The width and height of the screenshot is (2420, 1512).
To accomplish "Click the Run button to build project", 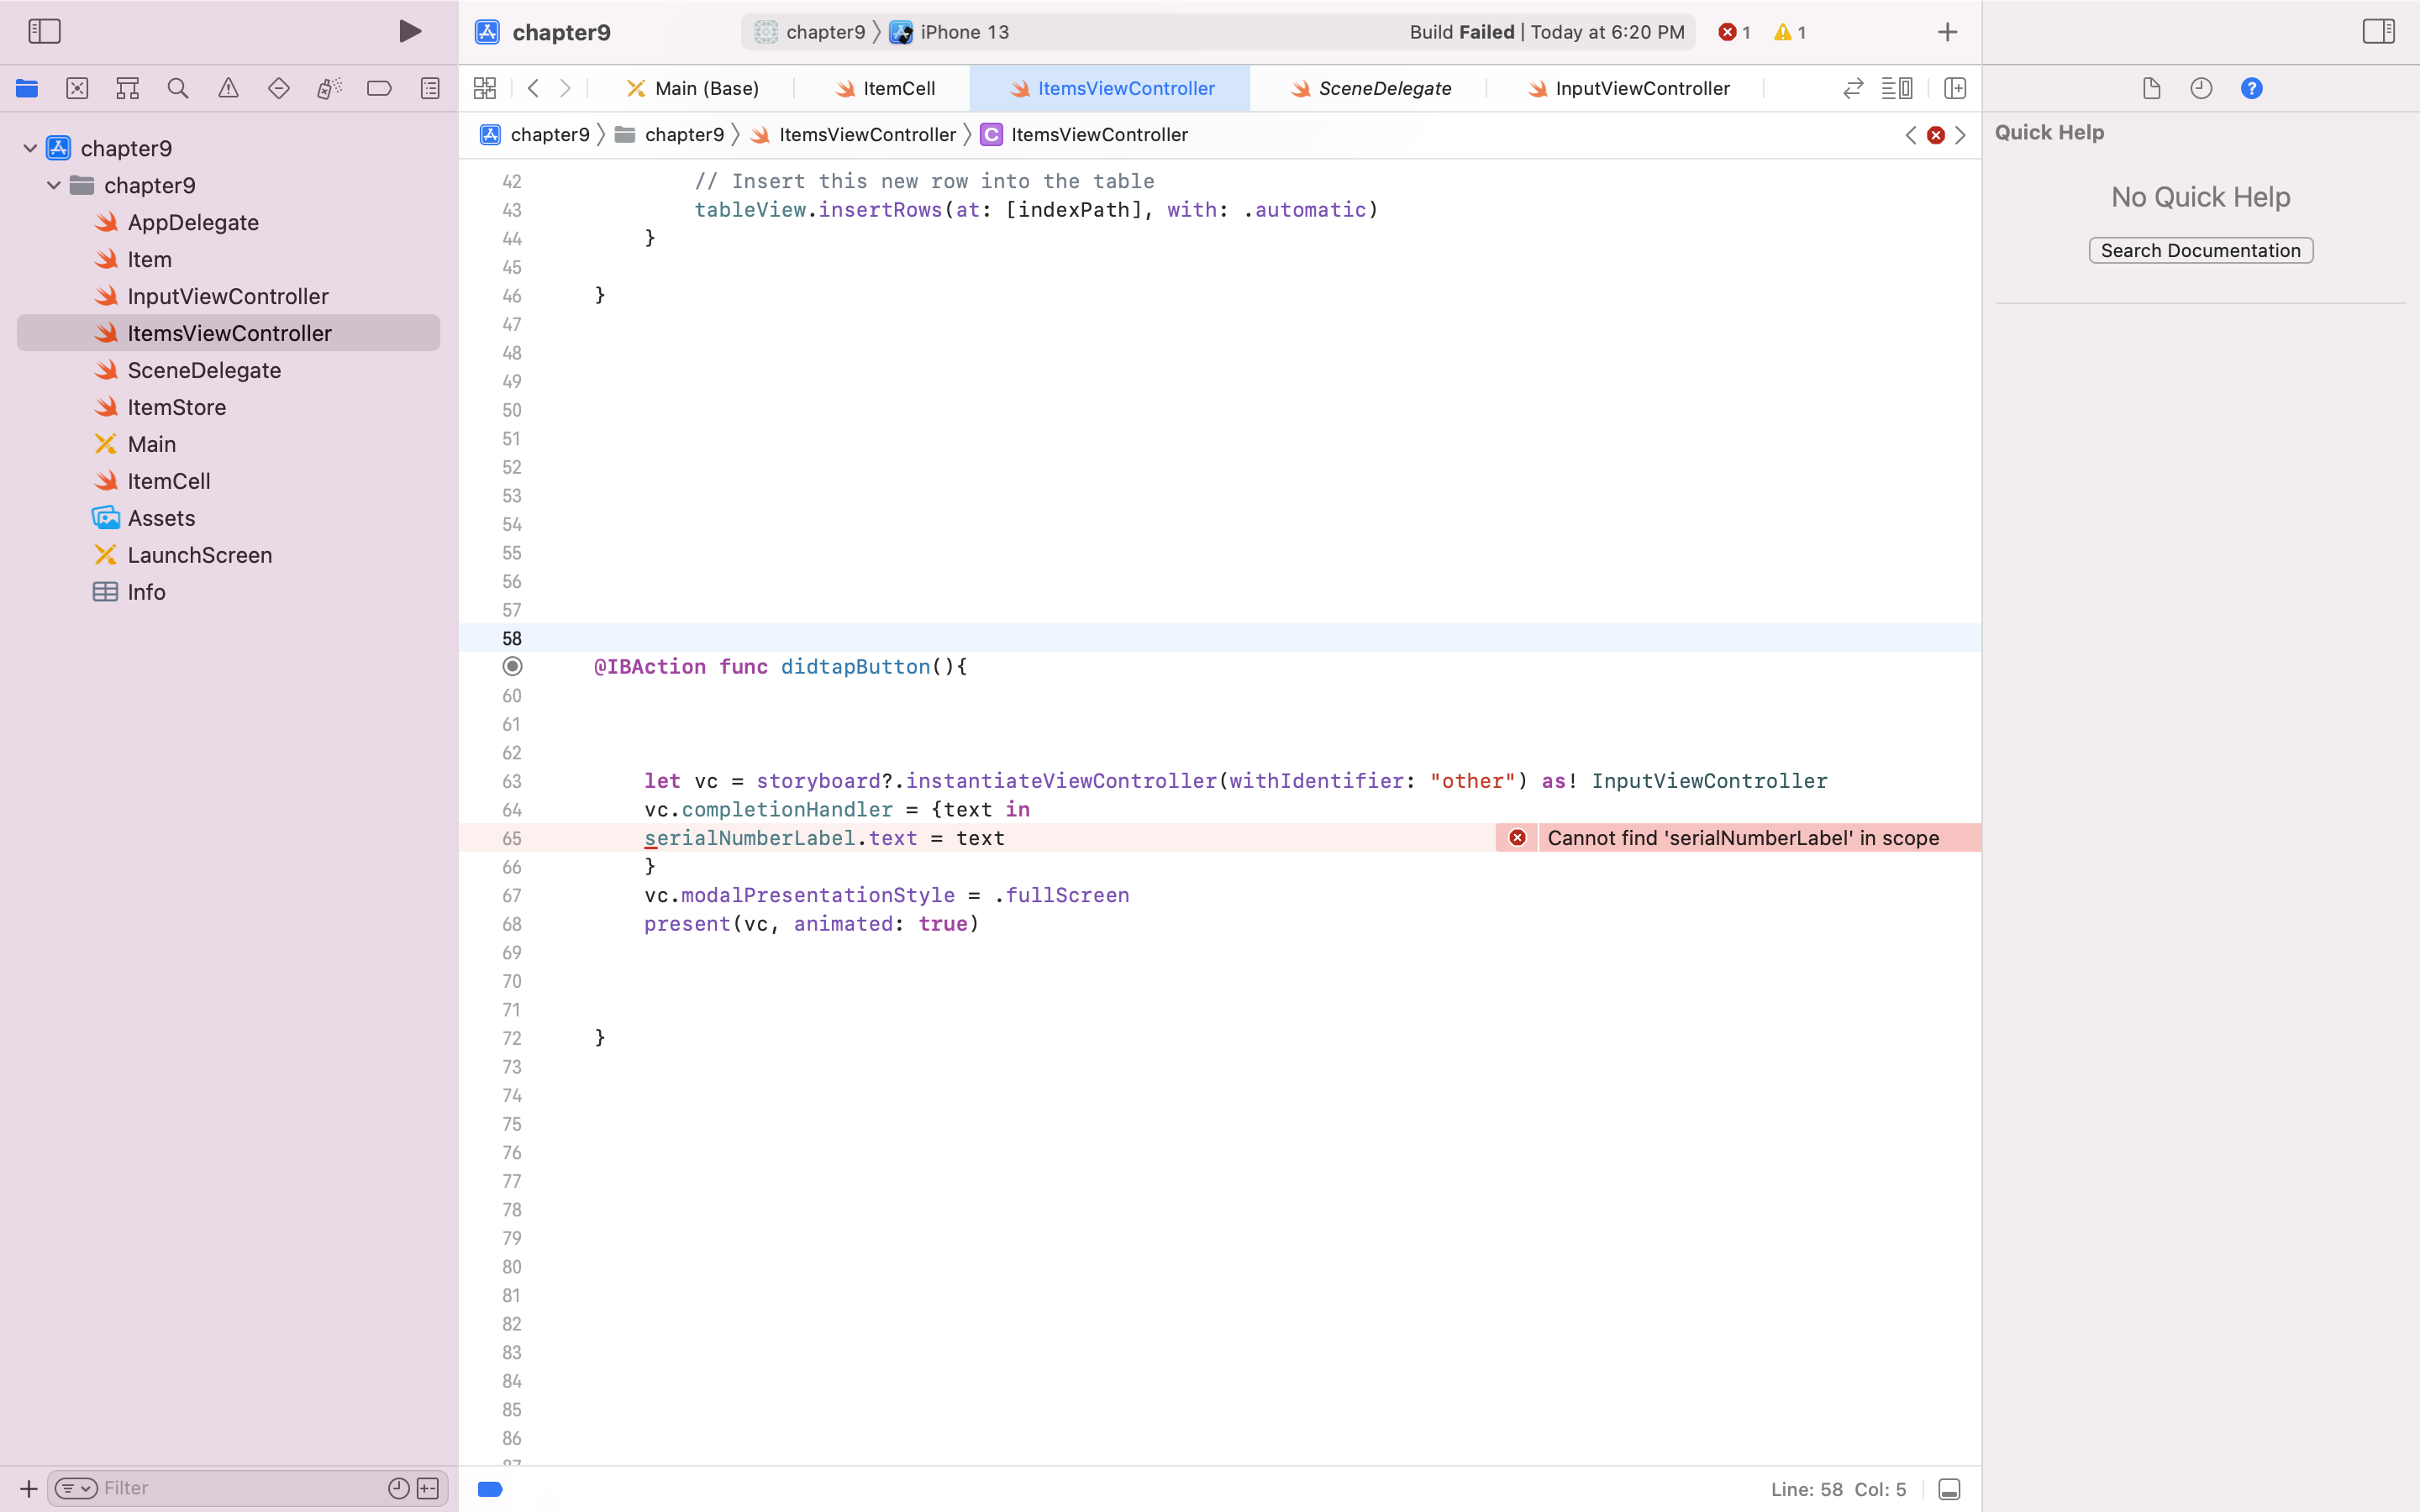I will pyautogui.click(x=408, y=31).
